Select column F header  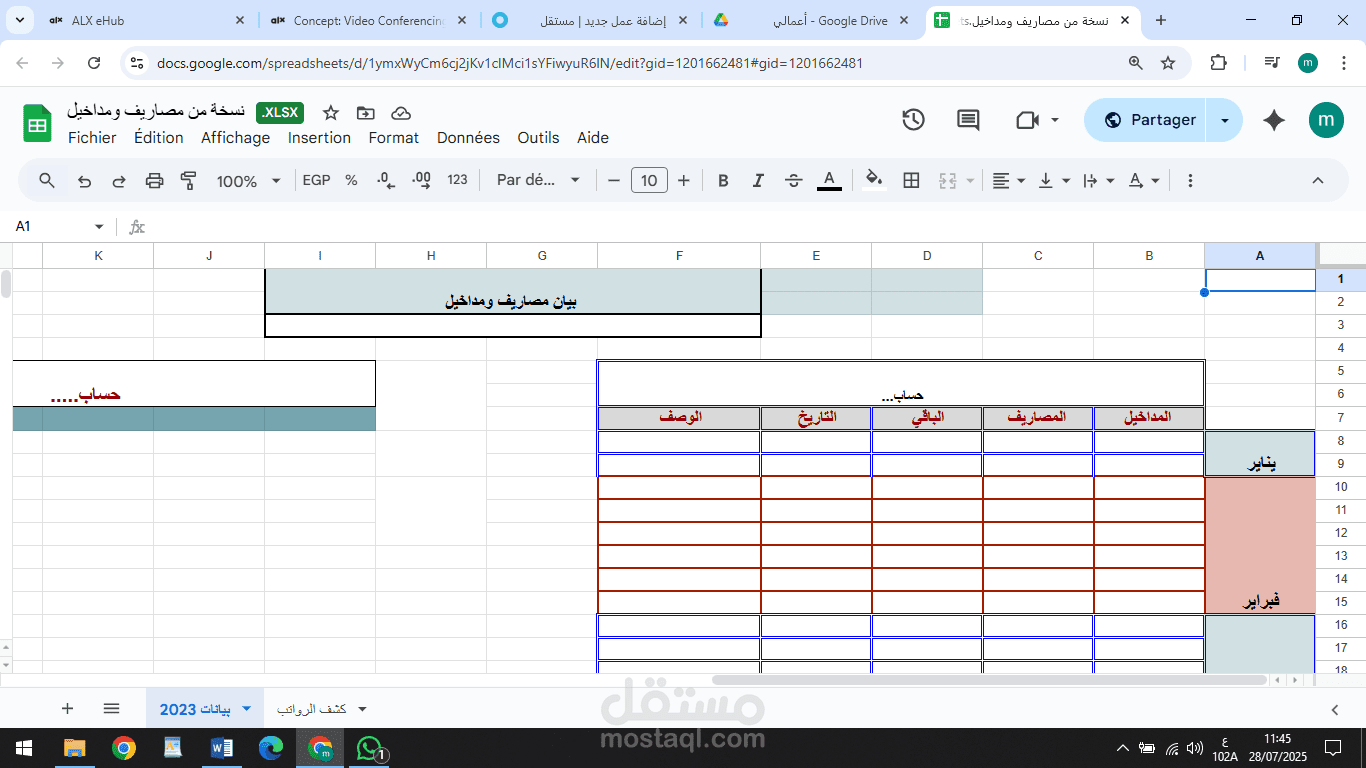click(679, 256)
